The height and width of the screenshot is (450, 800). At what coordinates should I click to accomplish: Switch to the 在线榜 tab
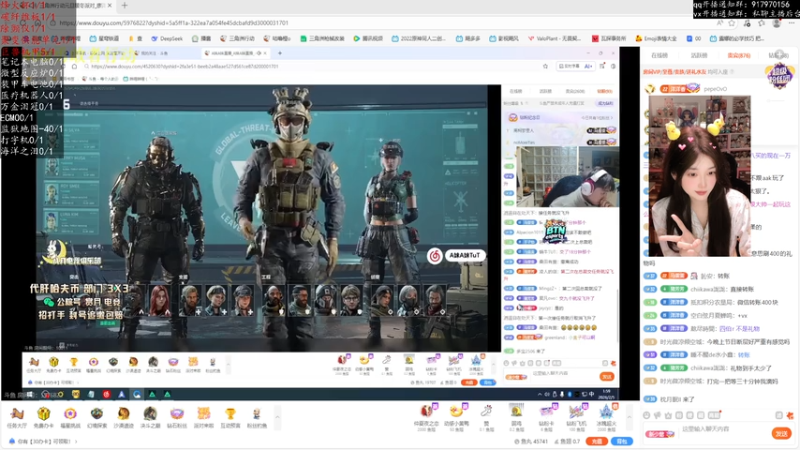click(x=659, y=55)
